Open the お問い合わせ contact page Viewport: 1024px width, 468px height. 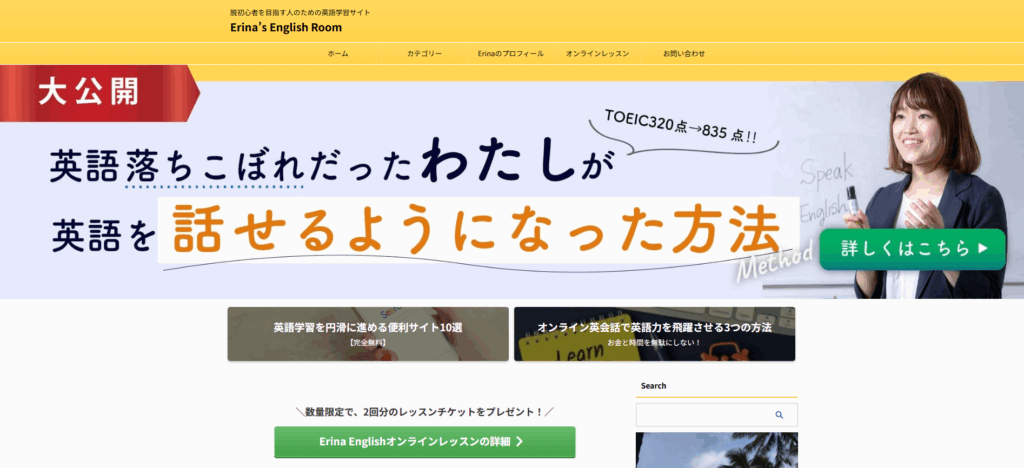[684, 53]
